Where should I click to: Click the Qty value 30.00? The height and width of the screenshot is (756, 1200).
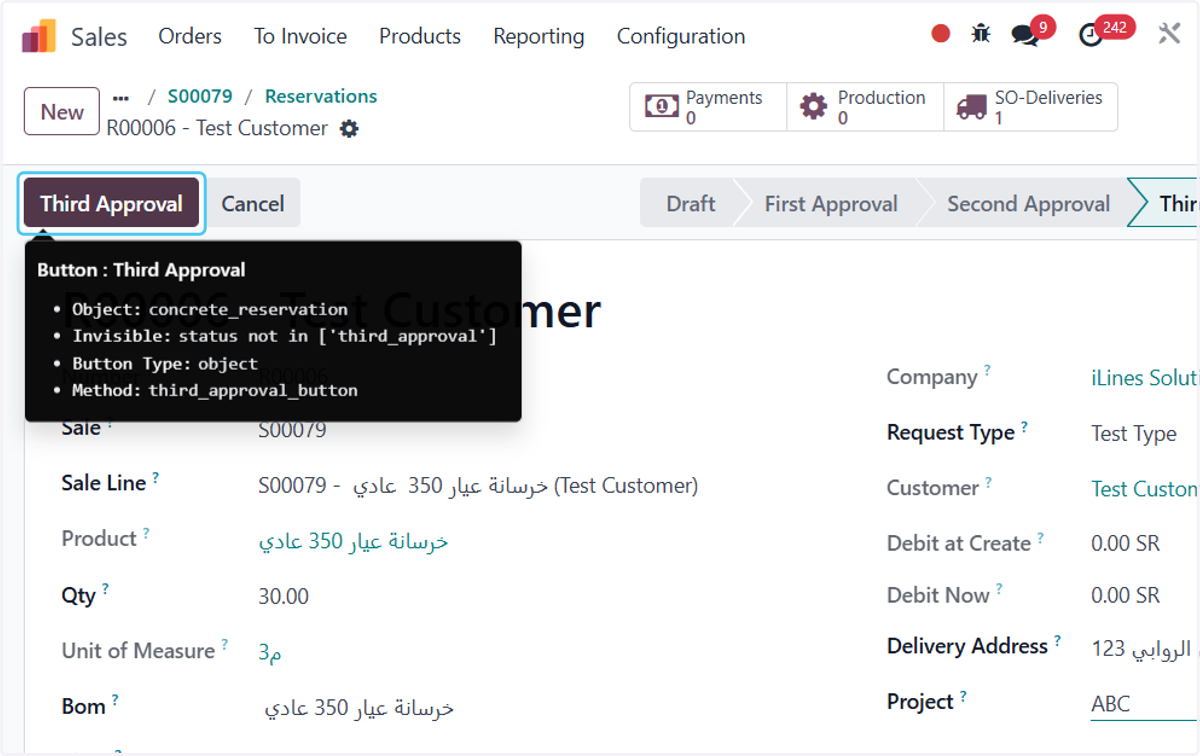pyautogui.click(x=283, y=597)
